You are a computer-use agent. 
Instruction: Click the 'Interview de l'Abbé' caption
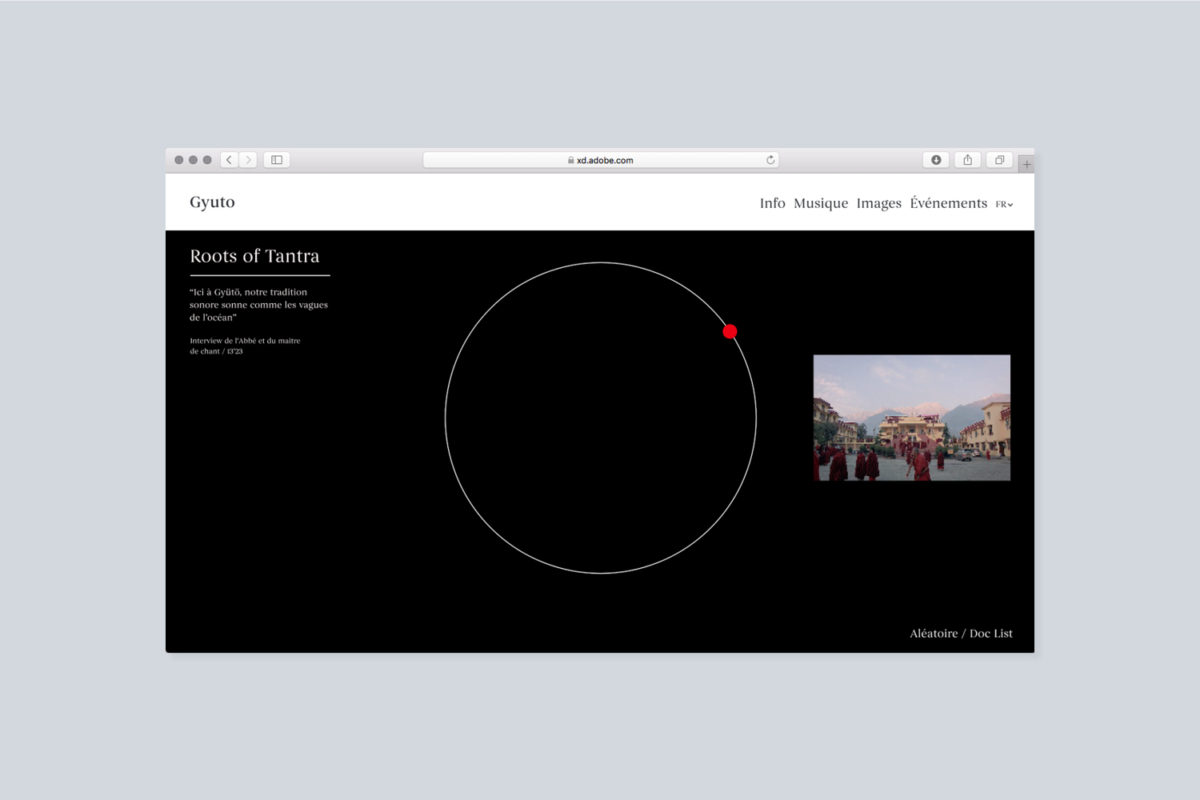coord(245,346)
